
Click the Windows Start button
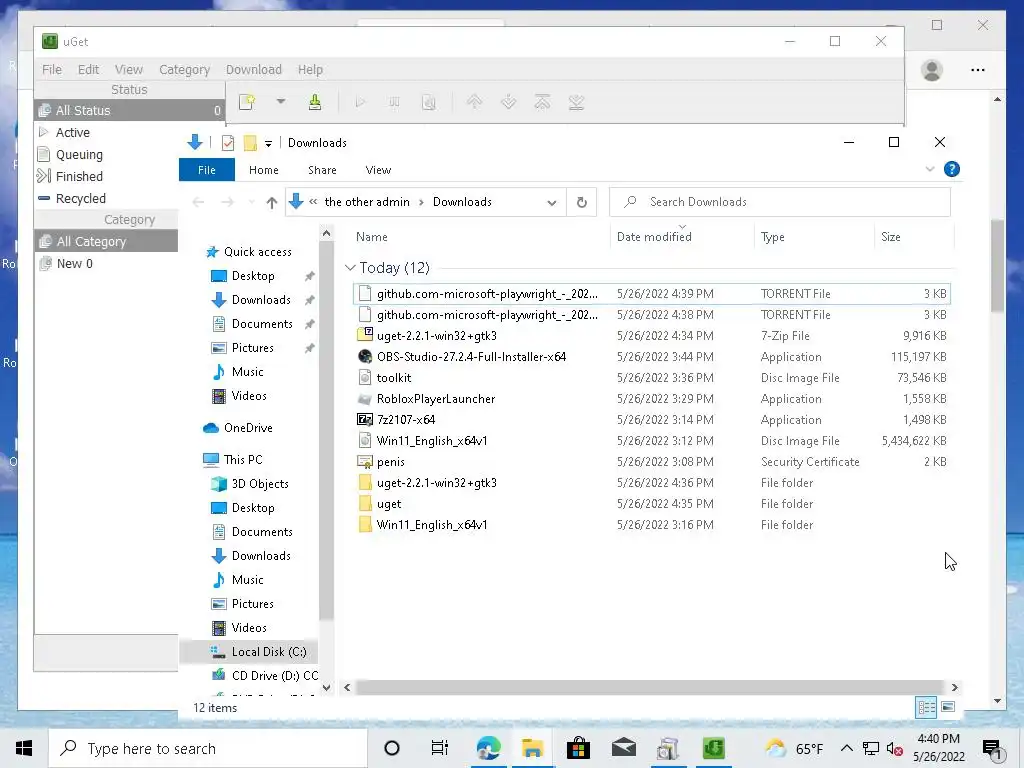[x=24, y=748]
